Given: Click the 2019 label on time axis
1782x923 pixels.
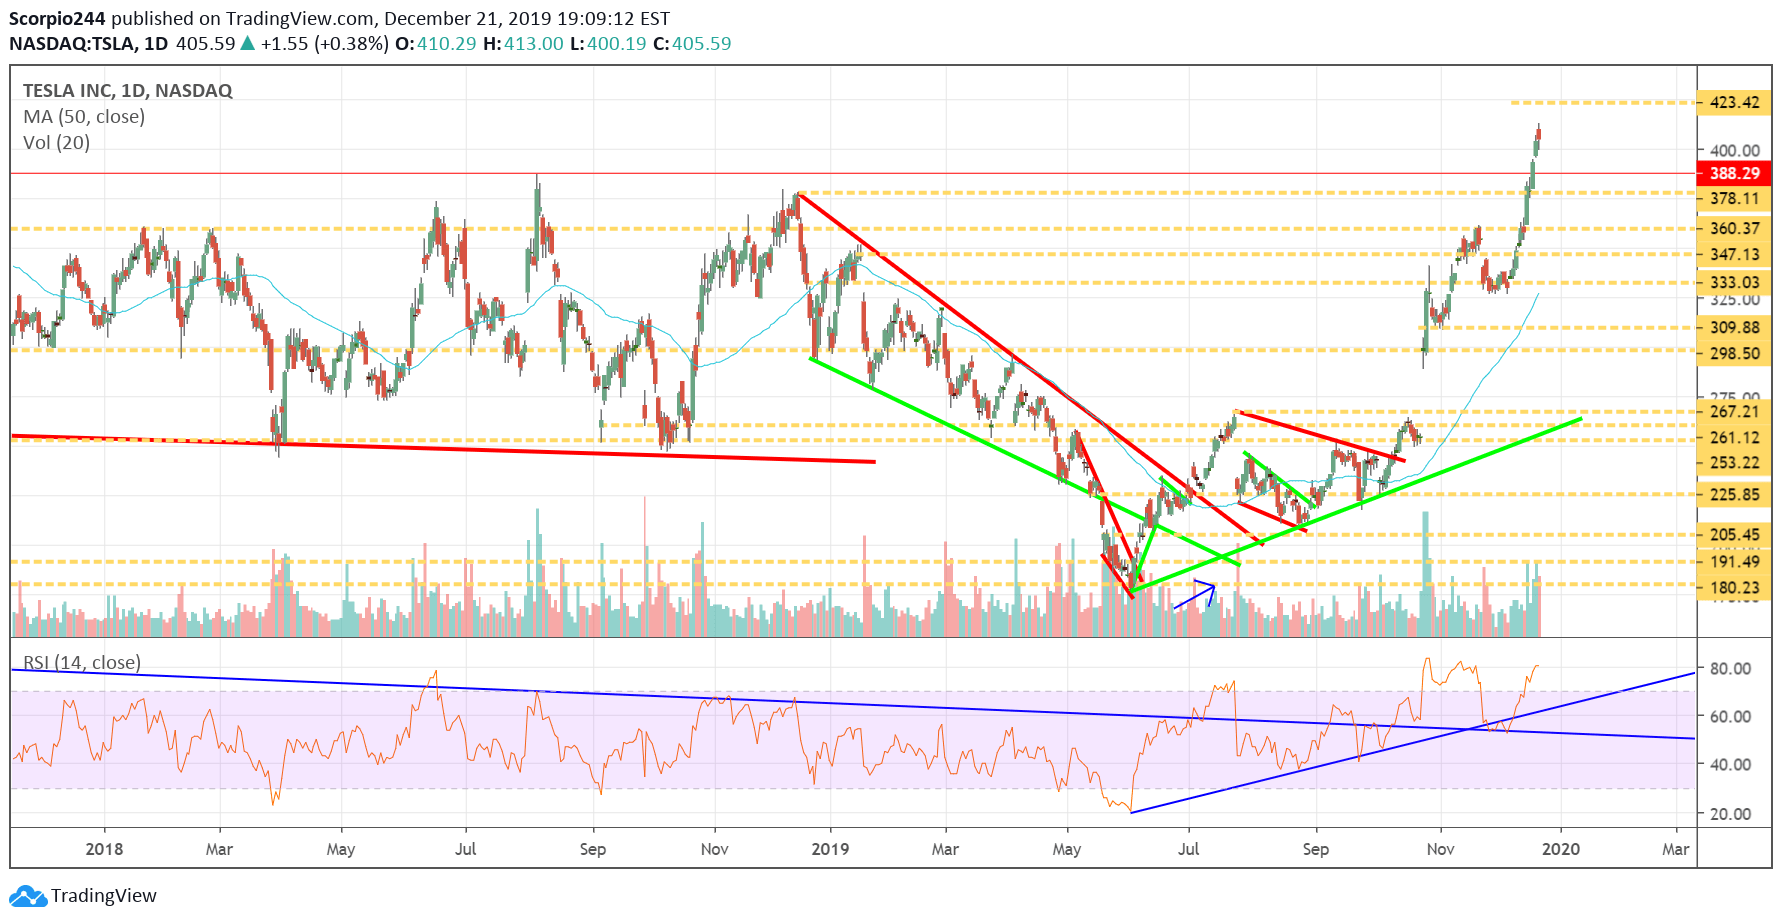Looking at the screenshot, I should tap(830, 849).
